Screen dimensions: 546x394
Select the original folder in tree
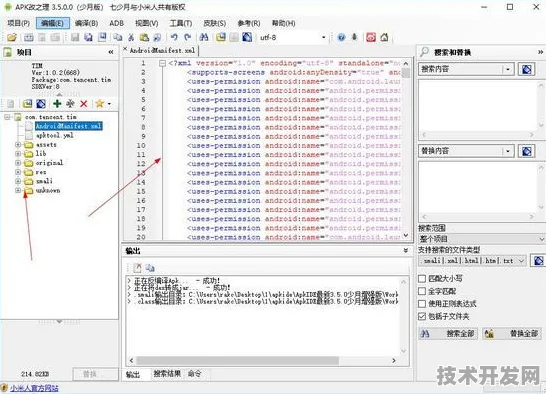coord(49,163)
